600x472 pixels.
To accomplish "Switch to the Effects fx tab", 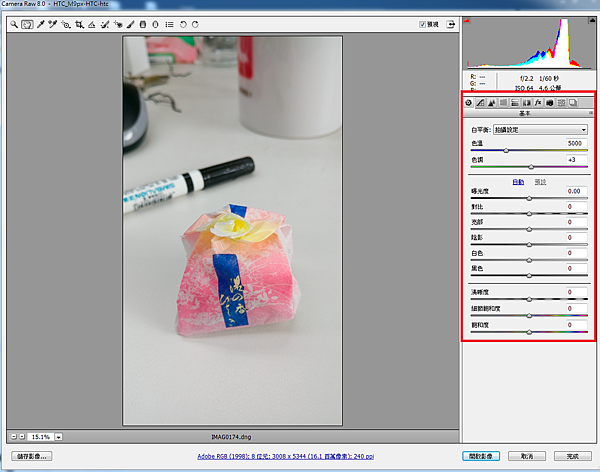I will coord(538,103).
